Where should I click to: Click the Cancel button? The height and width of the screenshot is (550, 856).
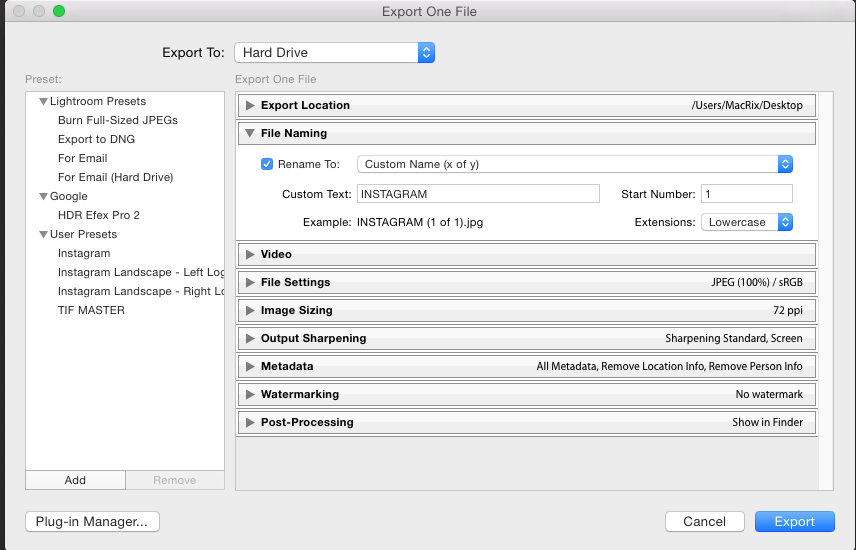coord(705,522)
